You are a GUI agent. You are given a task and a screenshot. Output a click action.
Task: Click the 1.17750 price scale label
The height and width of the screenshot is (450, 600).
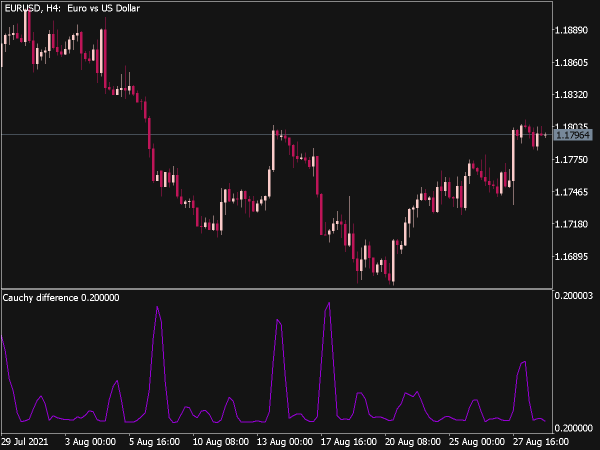571,160
